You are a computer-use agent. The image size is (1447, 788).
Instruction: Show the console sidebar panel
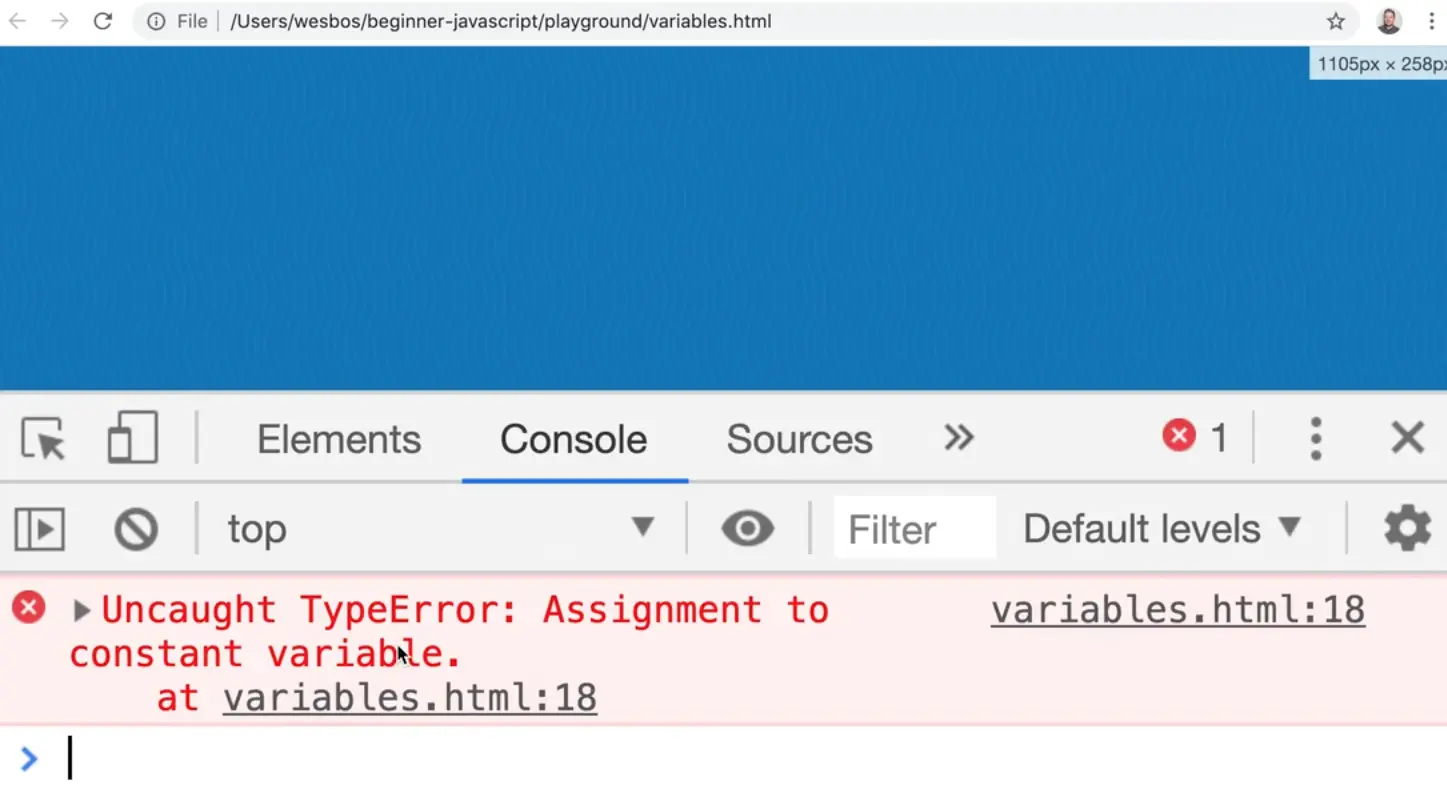tap(40, 529)
